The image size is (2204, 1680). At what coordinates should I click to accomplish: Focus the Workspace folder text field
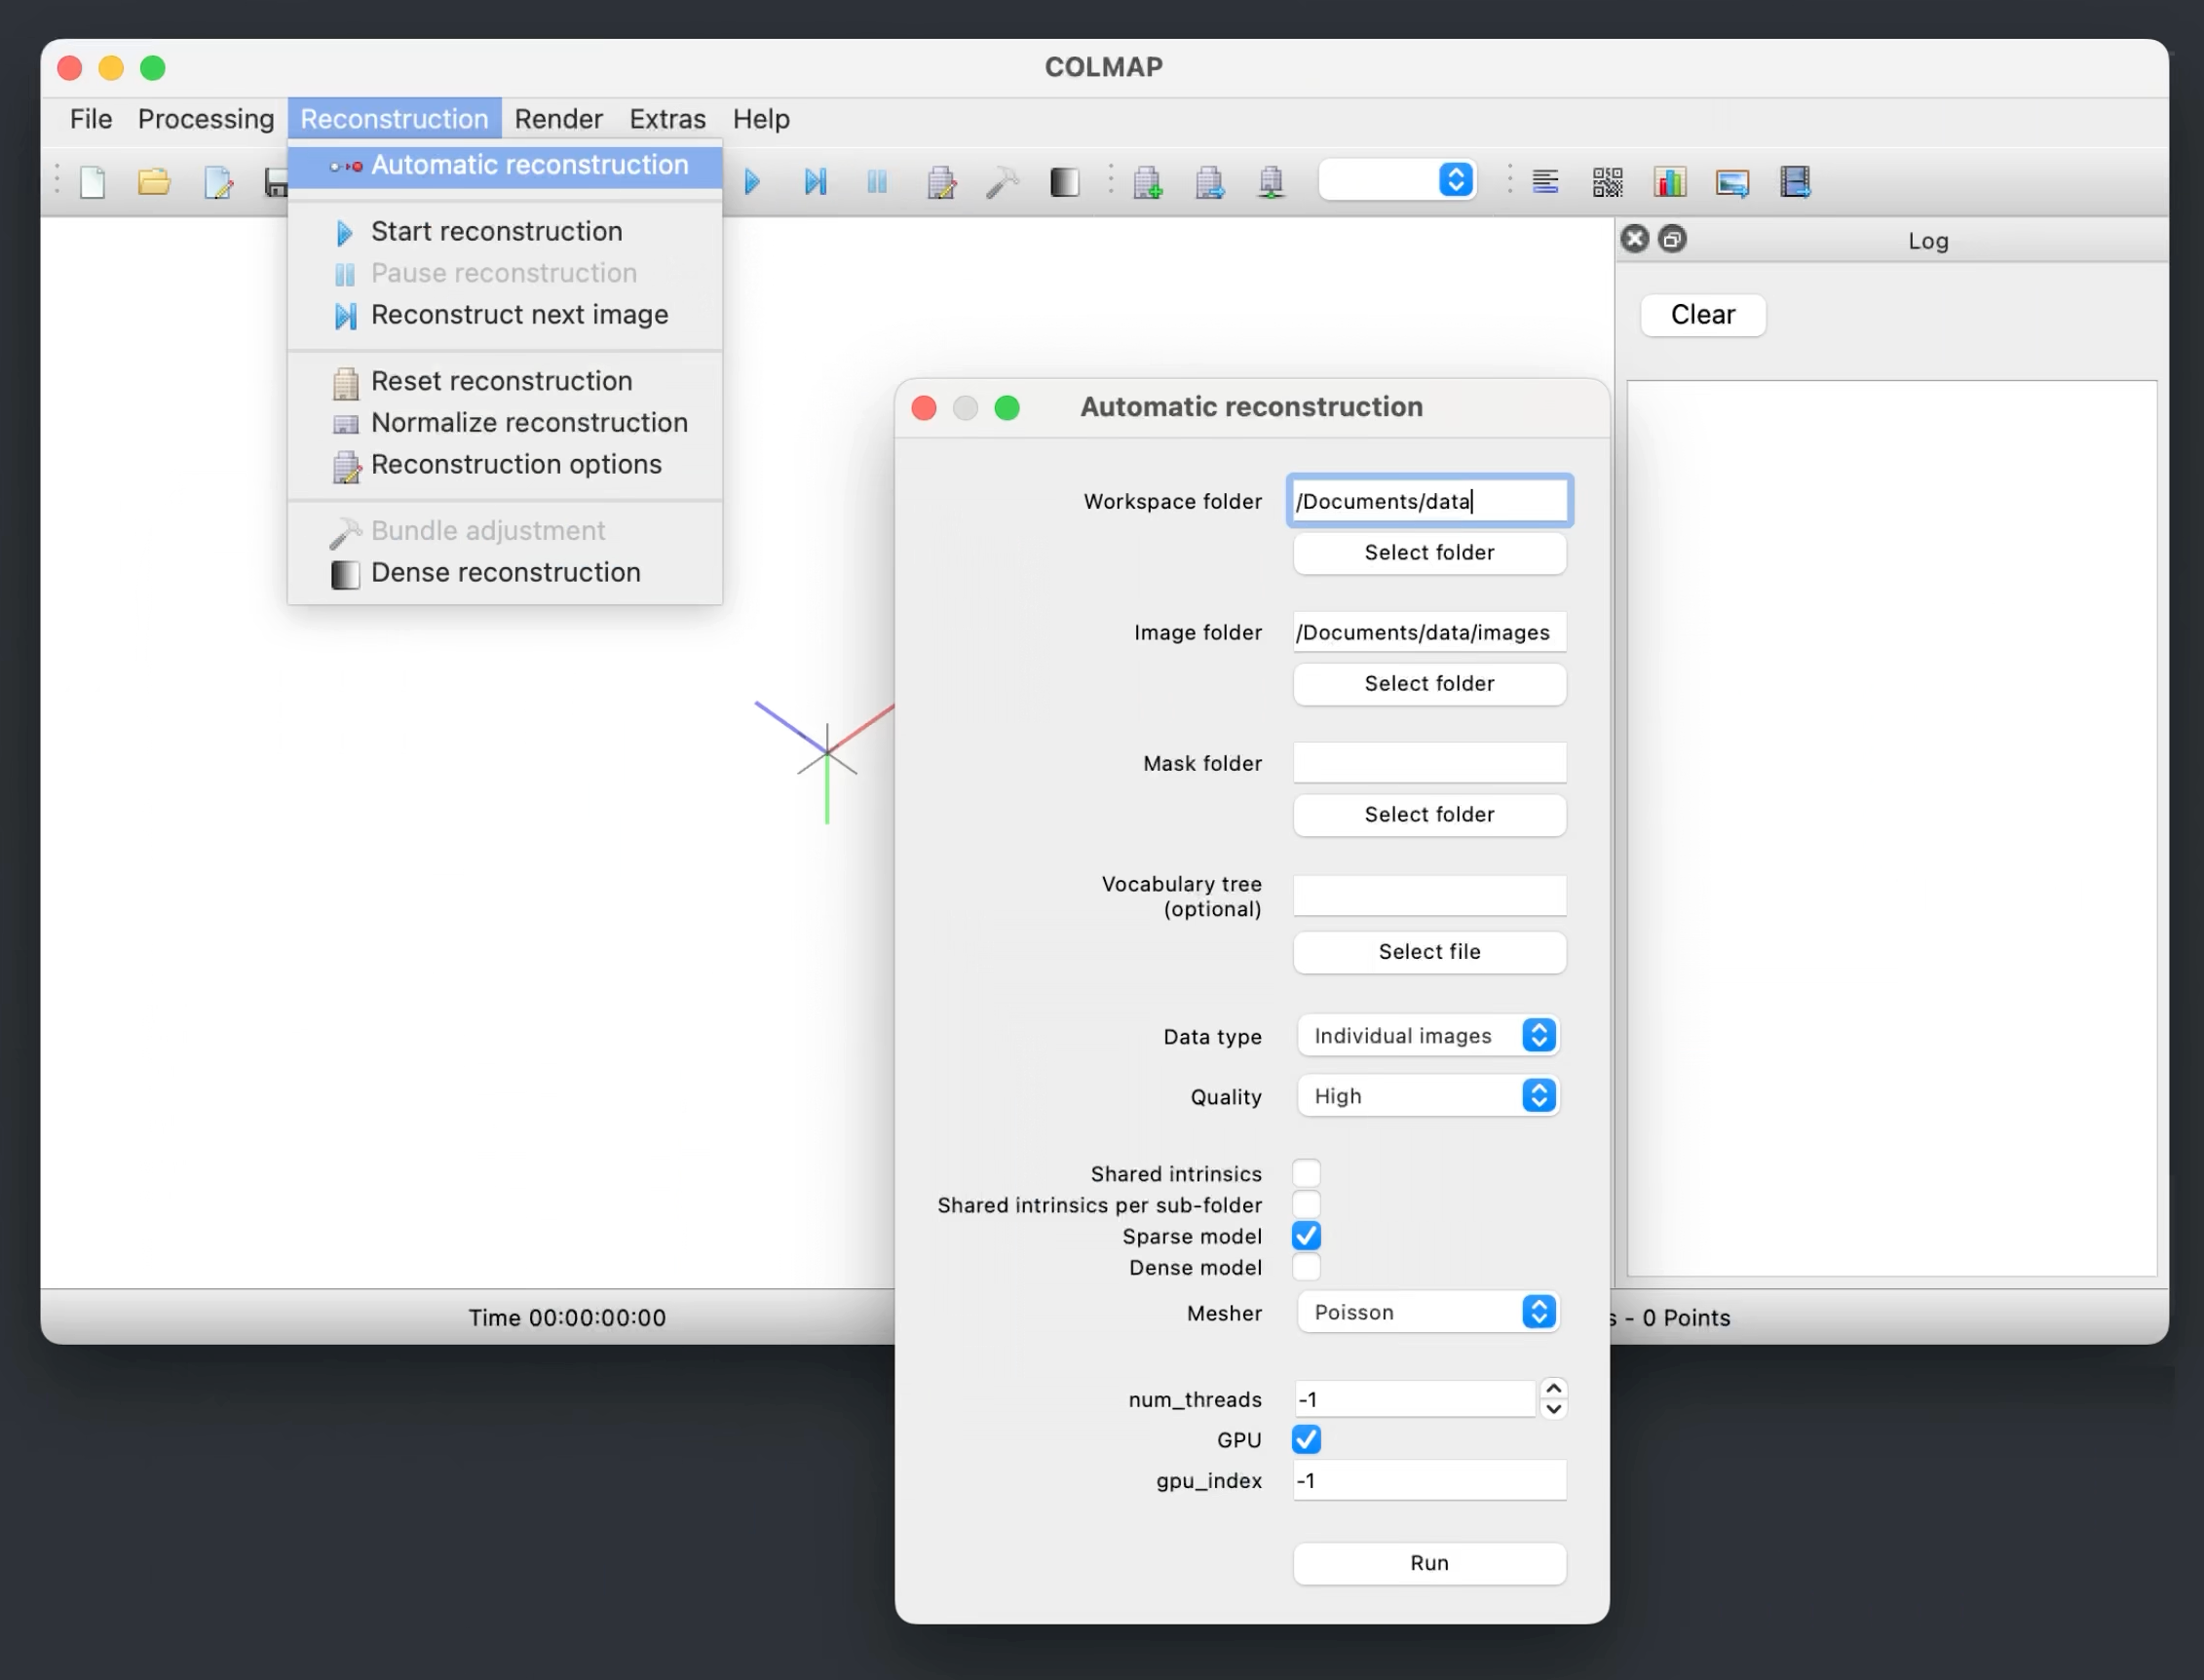pyautogui.click(x=1429, y=501)
